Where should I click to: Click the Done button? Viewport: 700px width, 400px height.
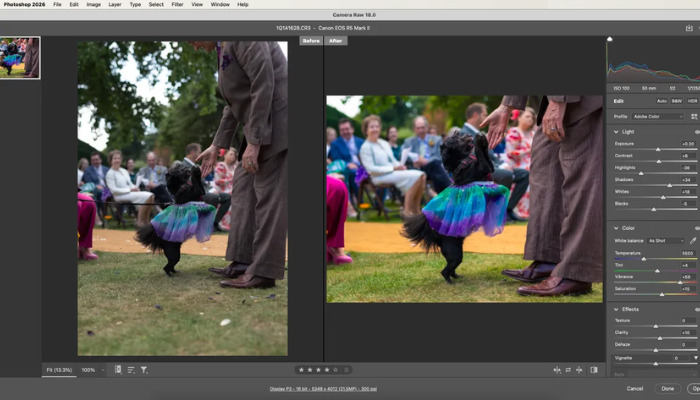667,388
